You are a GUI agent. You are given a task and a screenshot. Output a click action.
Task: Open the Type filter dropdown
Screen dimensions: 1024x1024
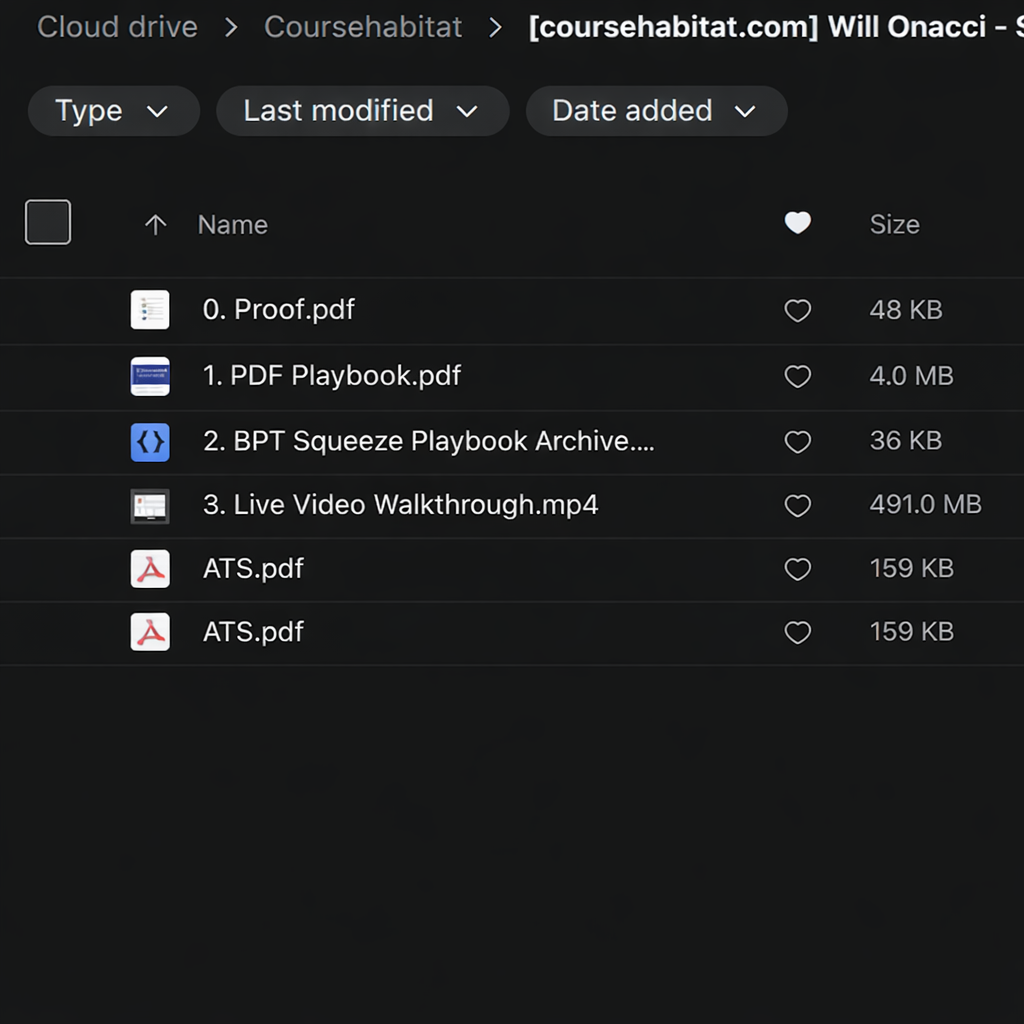(x=113, y=111)
